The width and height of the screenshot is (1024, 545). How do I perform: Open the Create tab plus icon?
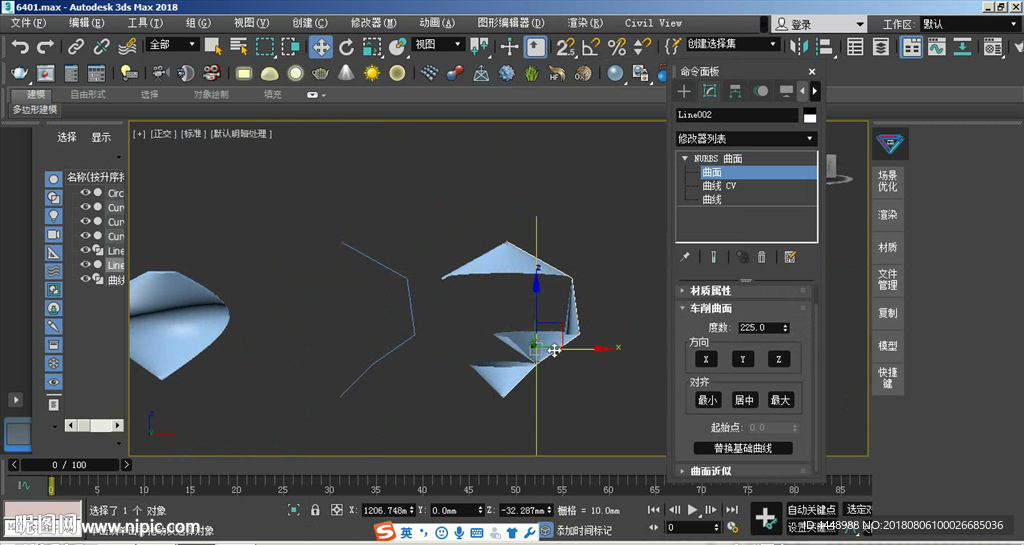(684, 91)
